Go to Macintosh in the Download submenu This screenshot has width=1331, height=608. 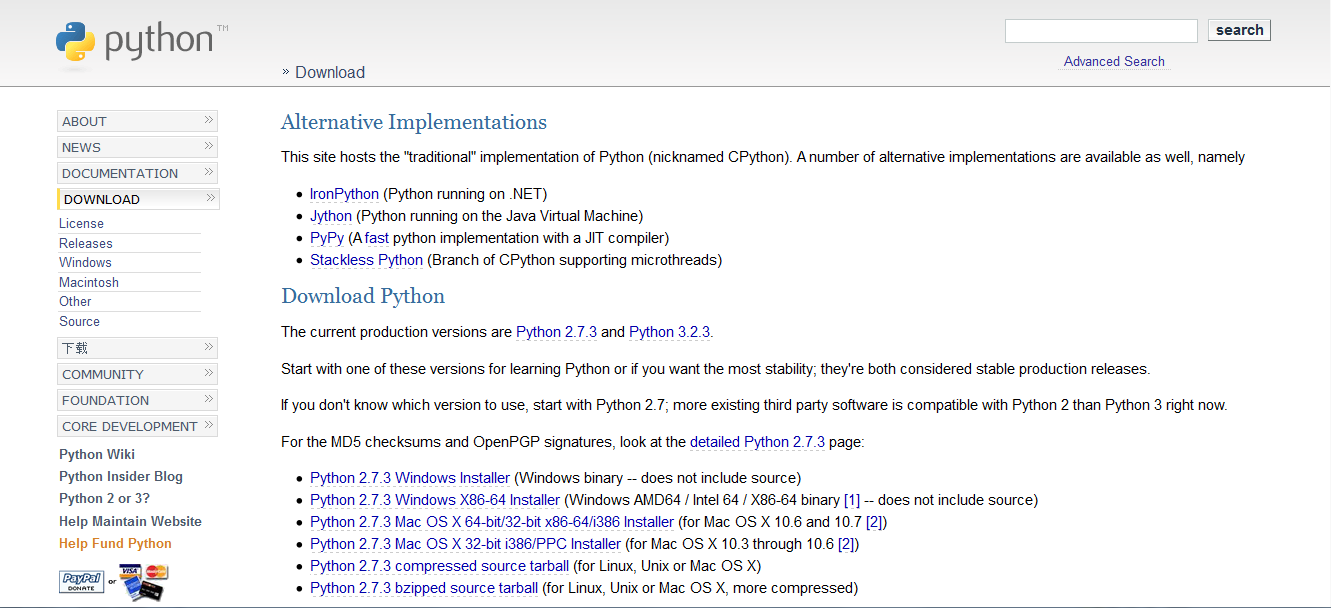pyautogui.click(x=89, y=282)
